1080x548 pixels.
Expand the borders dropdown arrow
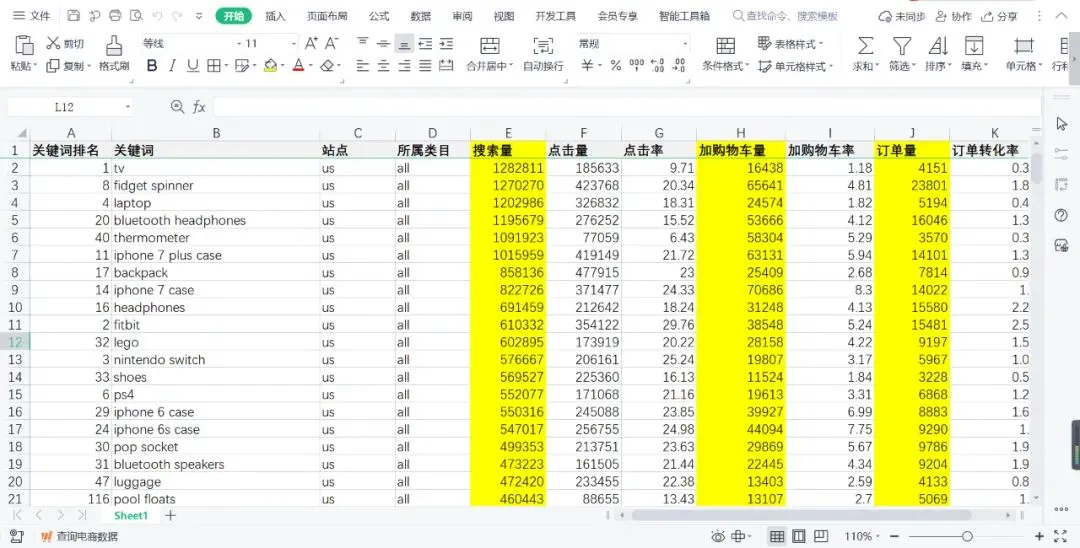(226, 66)
